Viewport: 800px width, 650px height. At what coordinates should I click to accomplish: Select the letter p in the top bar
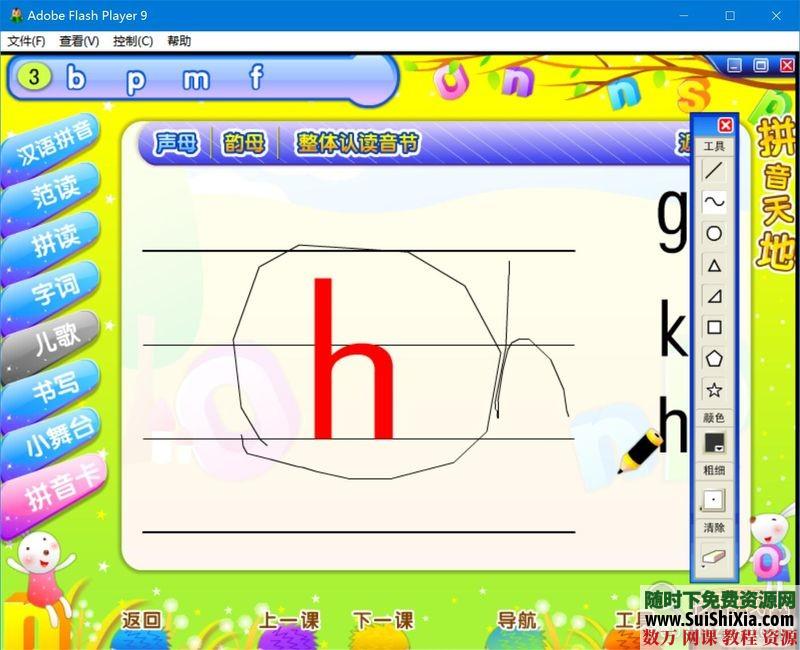pyautogui.click(x=135, y=79)
